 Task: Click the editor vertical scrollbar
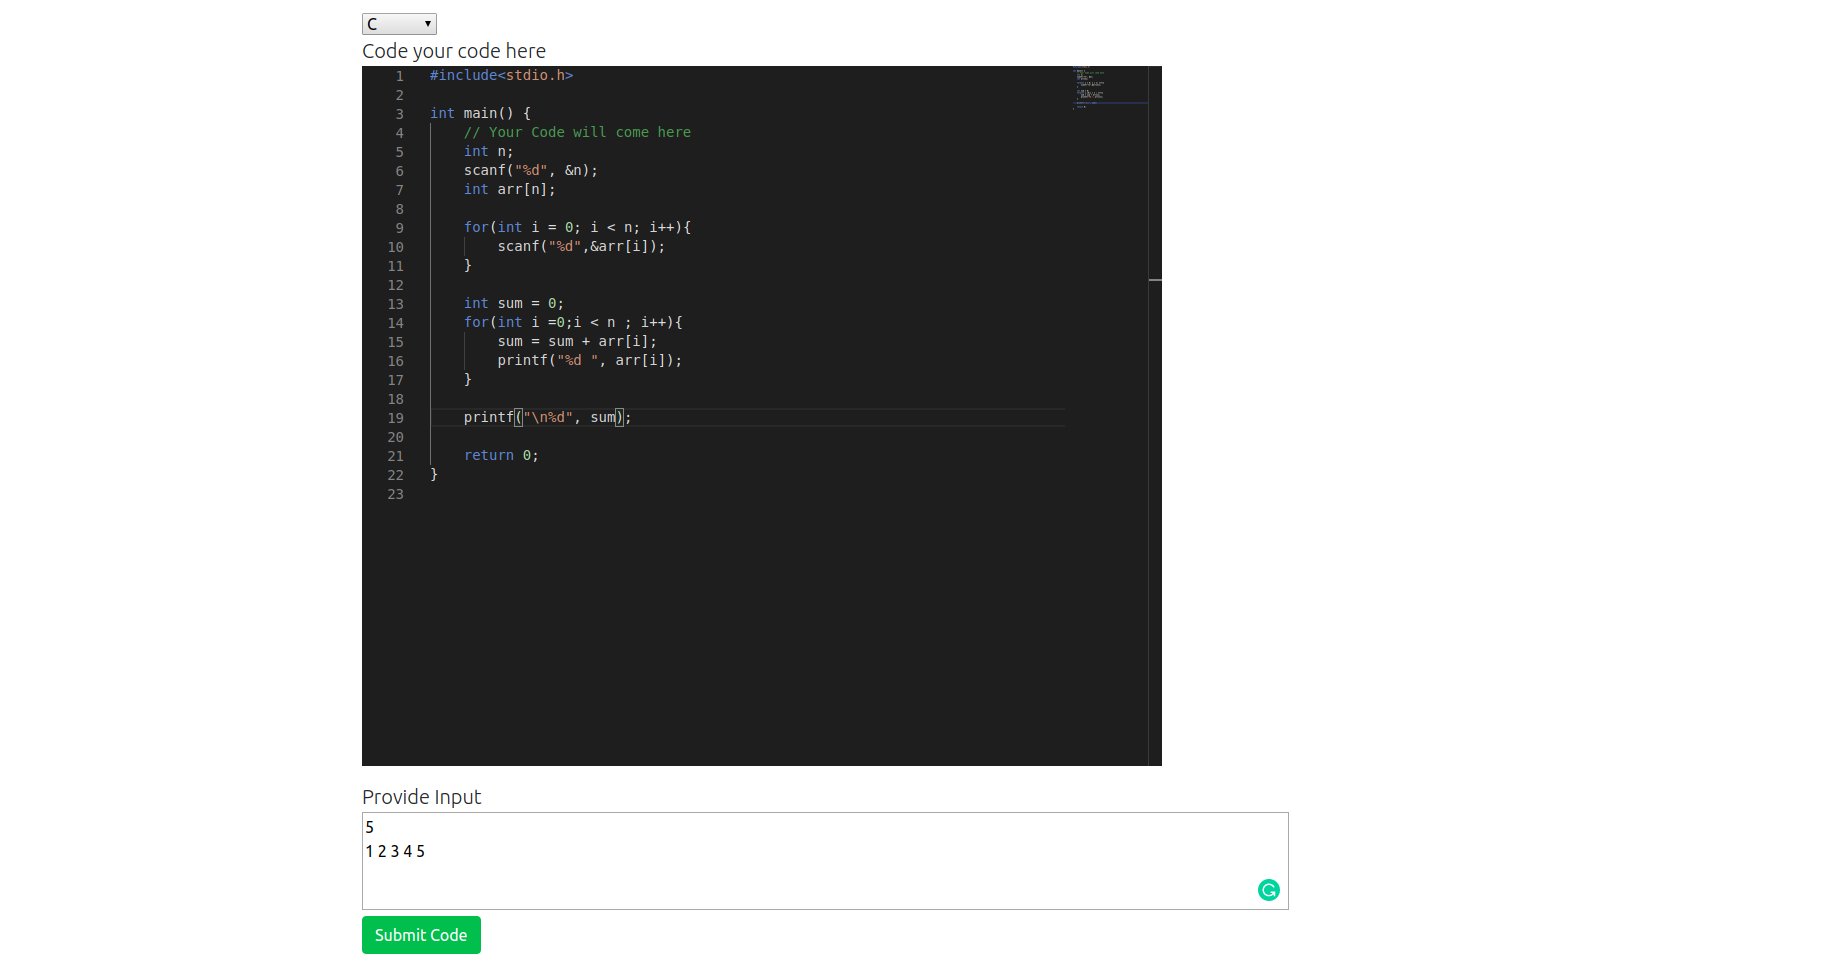1155,416
